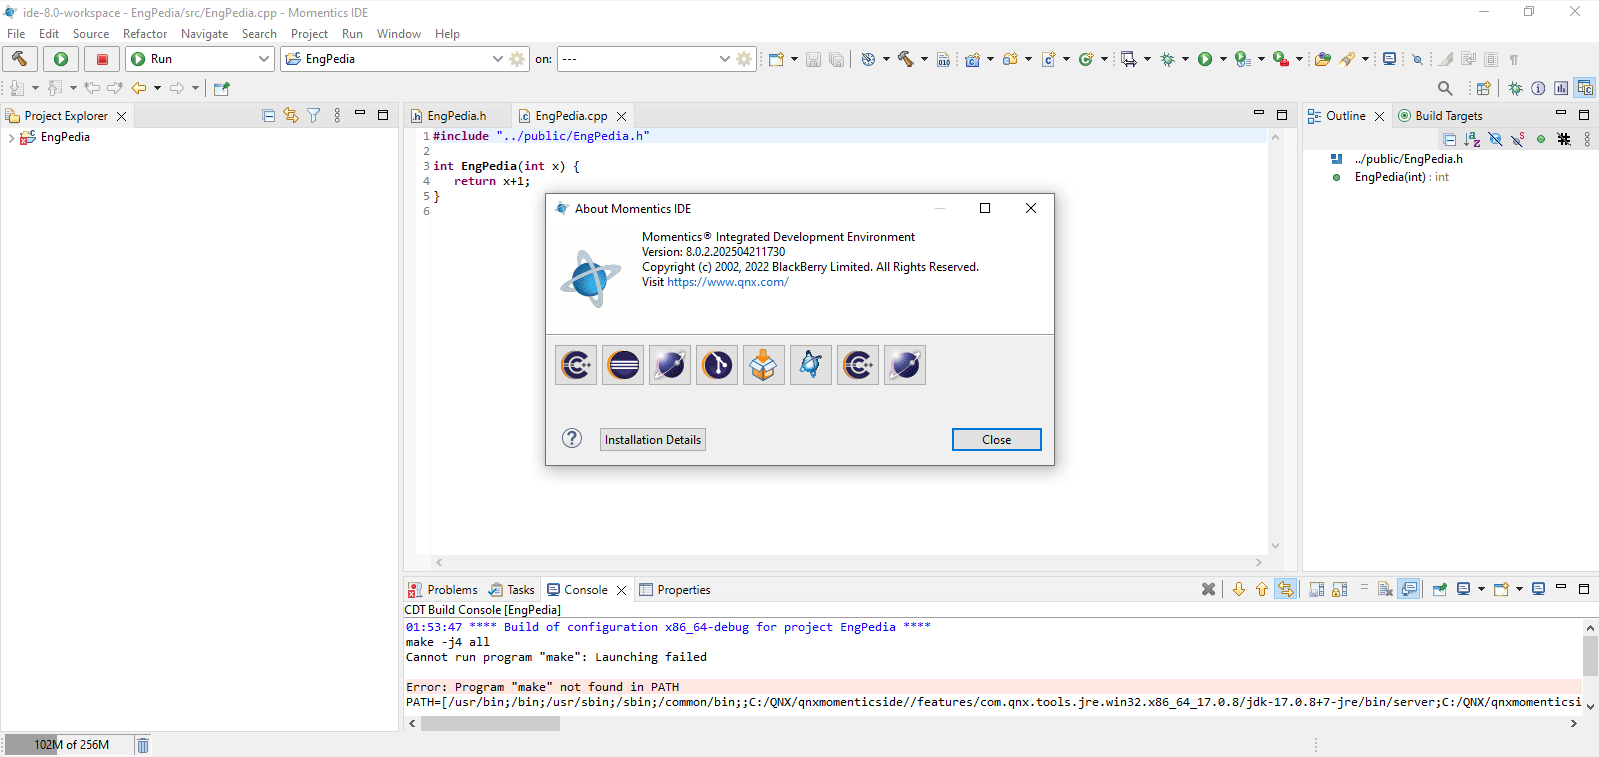Click the Search magnifier in main toolbar

pos(1445,88)
